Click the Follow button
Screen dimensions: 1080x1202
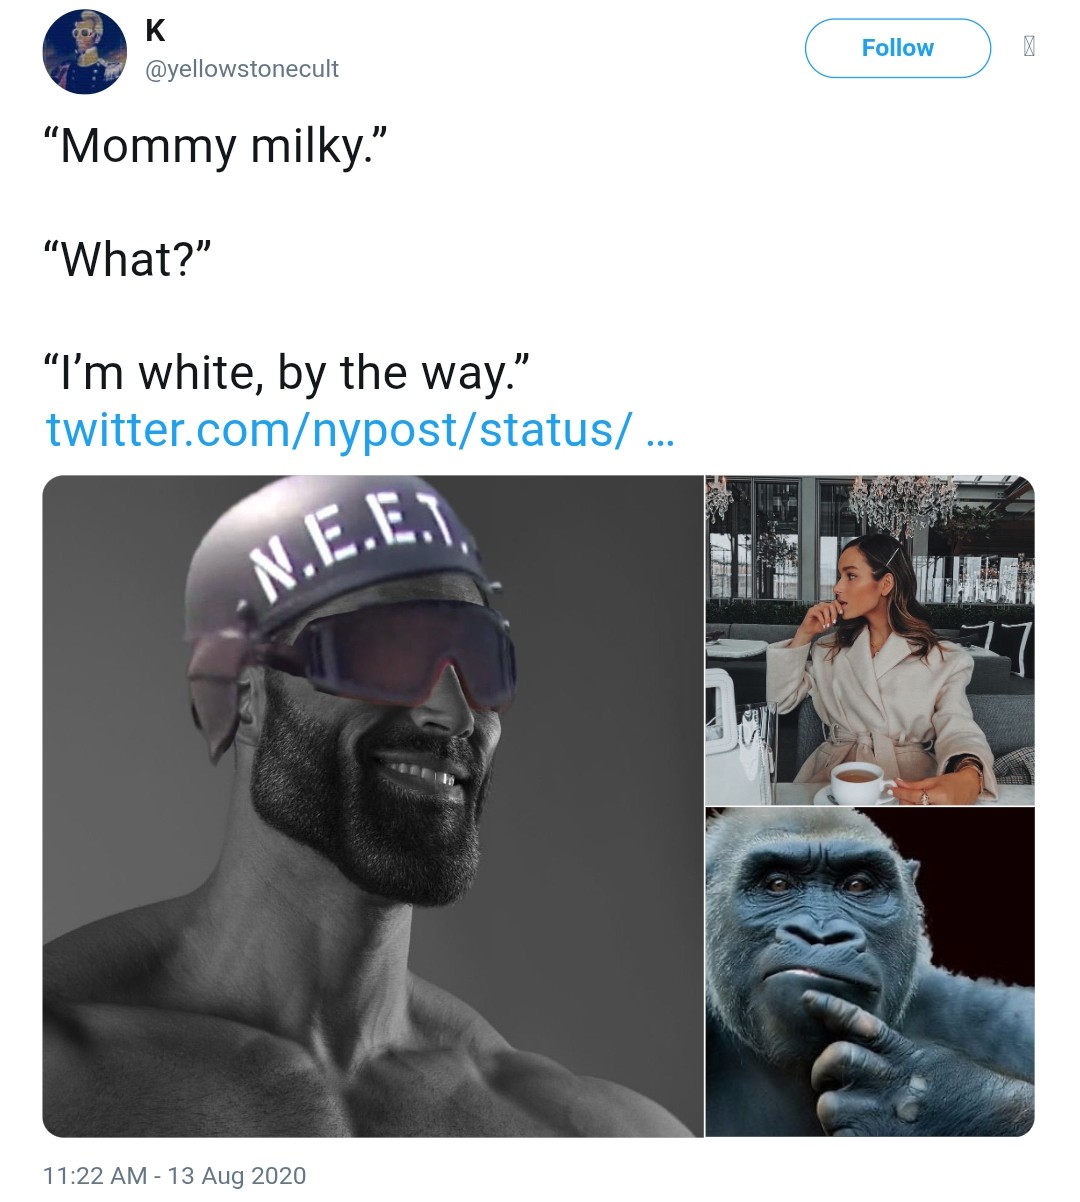click(897, 48)
